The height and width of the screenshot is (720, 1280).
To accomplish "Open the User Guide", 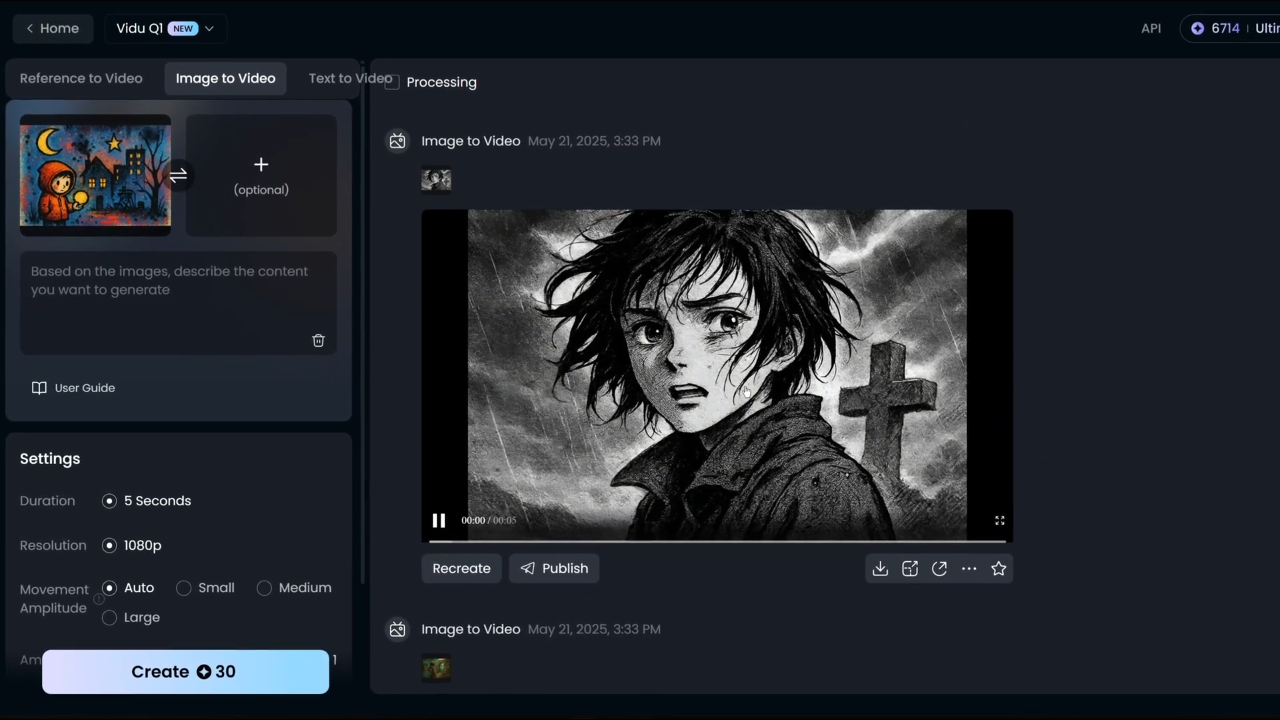I will pyautogui.click(x=73, y=388).
